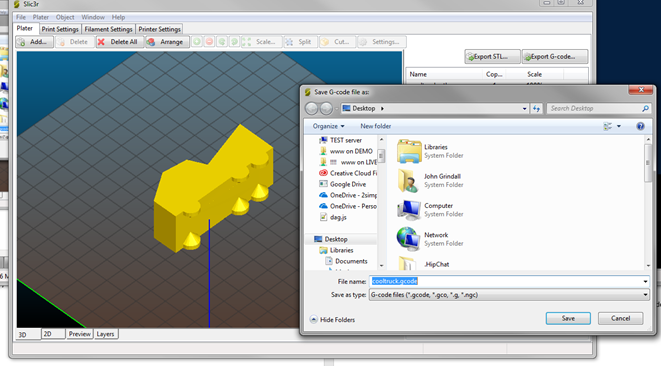Click the help question mark icon
The width and height of the screenshot is (661, 366).
tap(640, 126)
